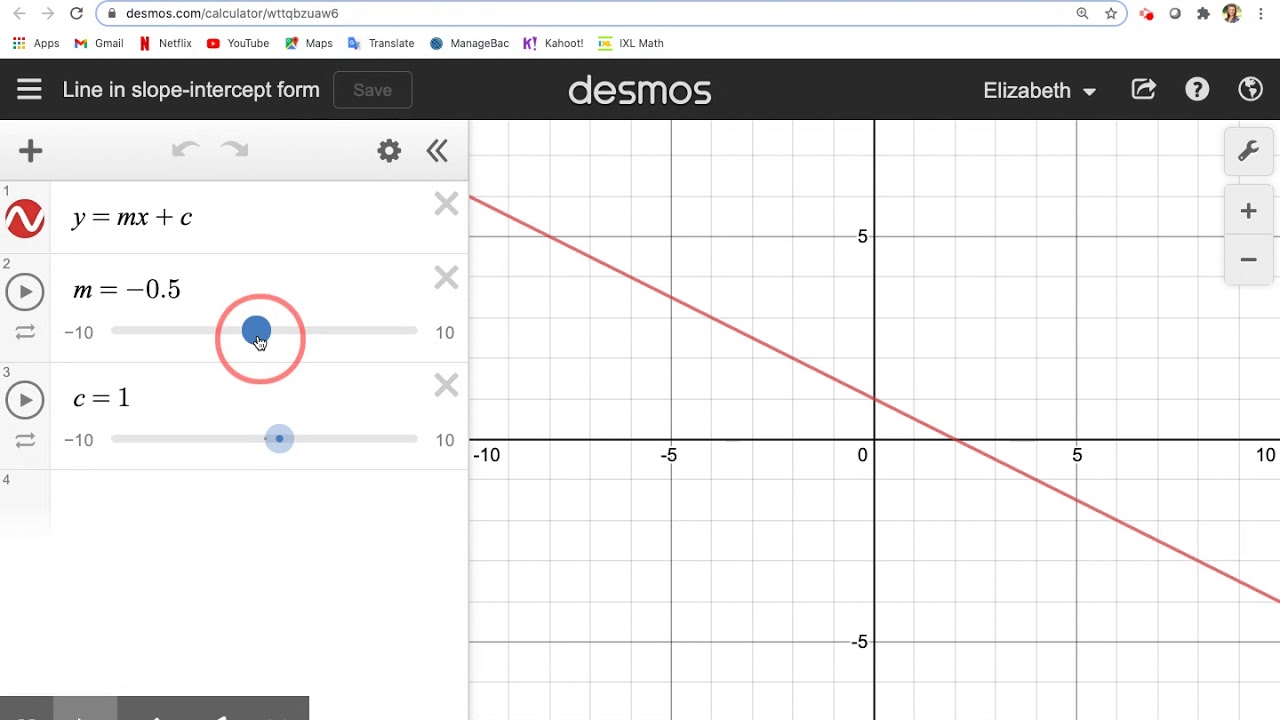Click the c slider thumb
Screen dimensions: 1280x720
click(279, 438)
